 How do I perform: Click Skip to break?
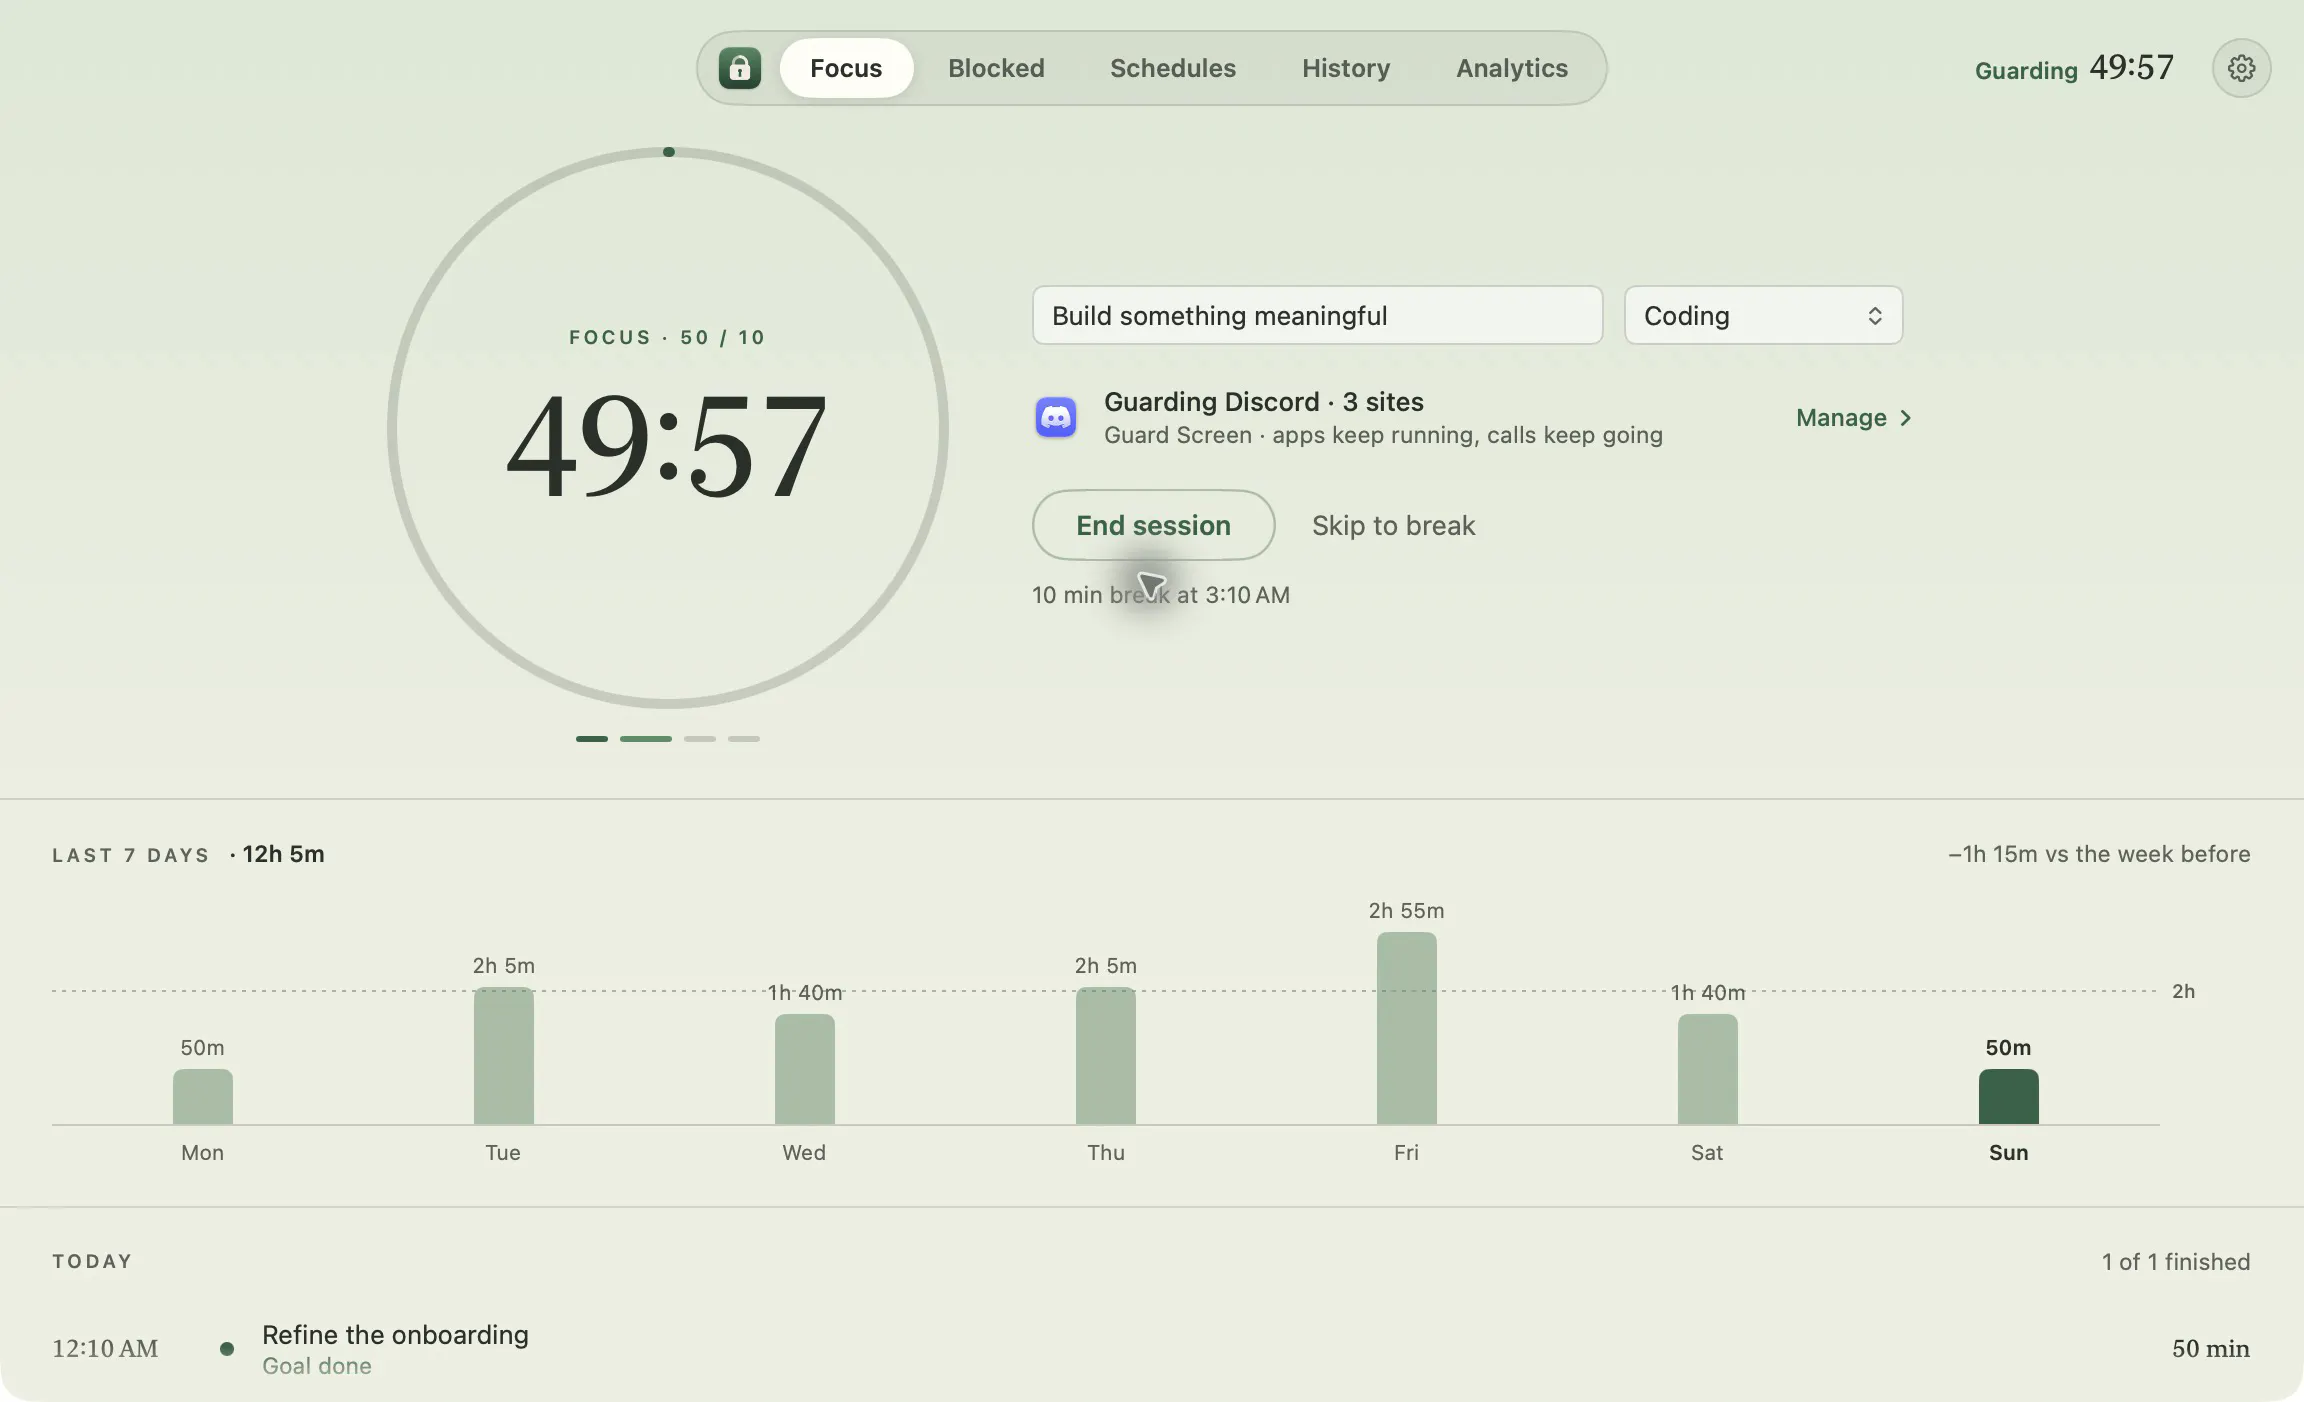click(x=1393, y=525)
